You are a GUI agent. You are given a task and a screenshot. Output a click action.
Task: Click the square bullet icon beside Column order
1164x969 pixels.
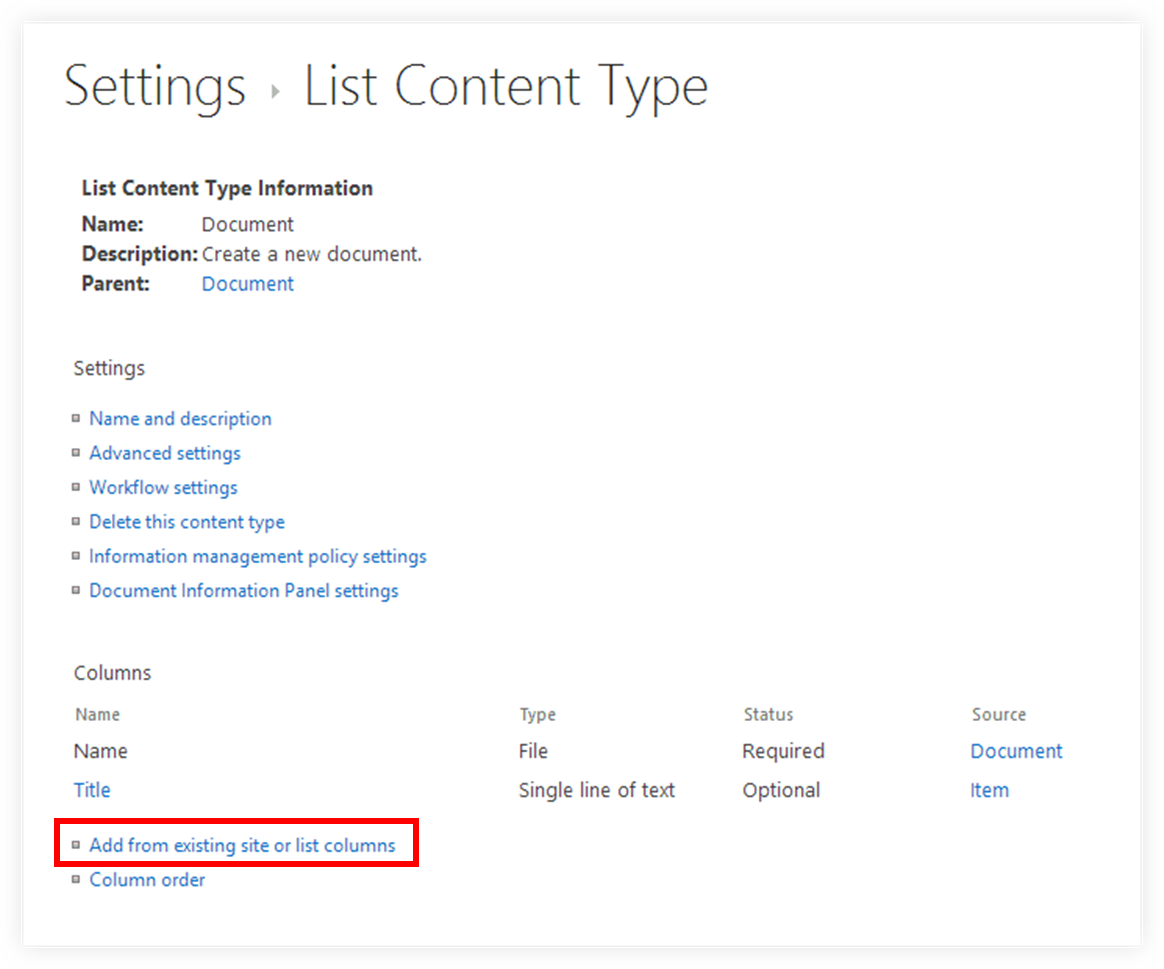77,879
